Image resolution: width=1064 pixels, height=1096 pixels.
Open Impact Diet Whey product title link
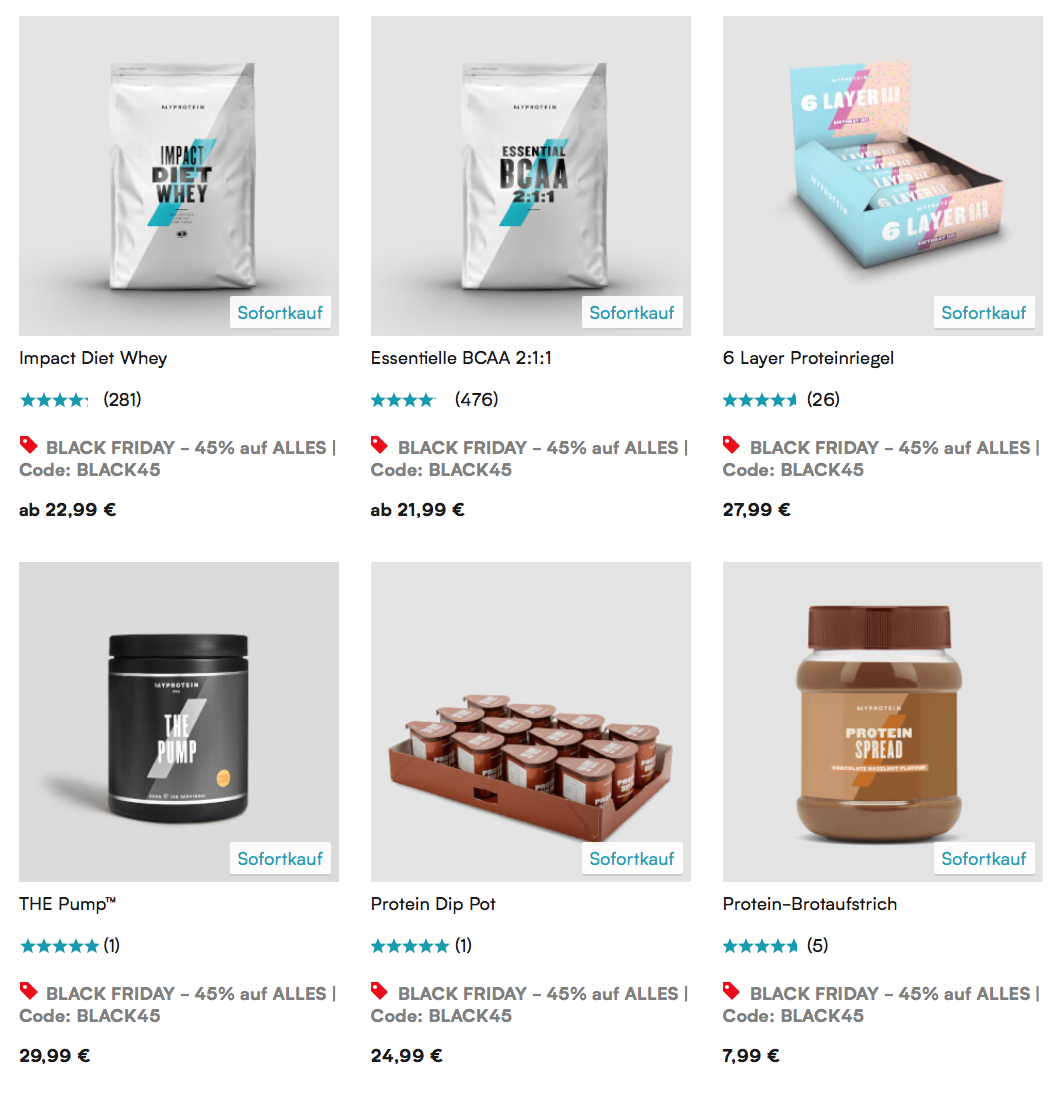(x=93, y=358)
